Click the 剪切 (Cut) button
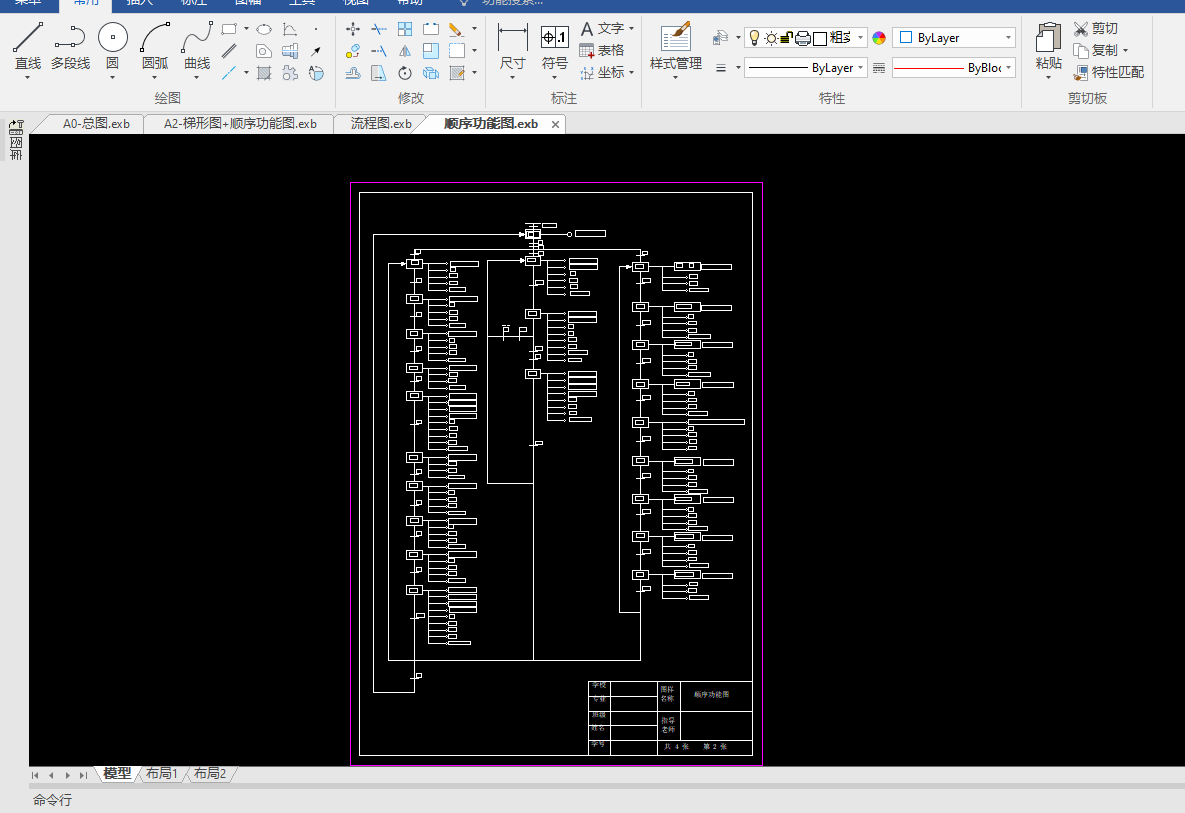The height and width of the screenshot is (813, 1185). click(x=1096, y=28)
